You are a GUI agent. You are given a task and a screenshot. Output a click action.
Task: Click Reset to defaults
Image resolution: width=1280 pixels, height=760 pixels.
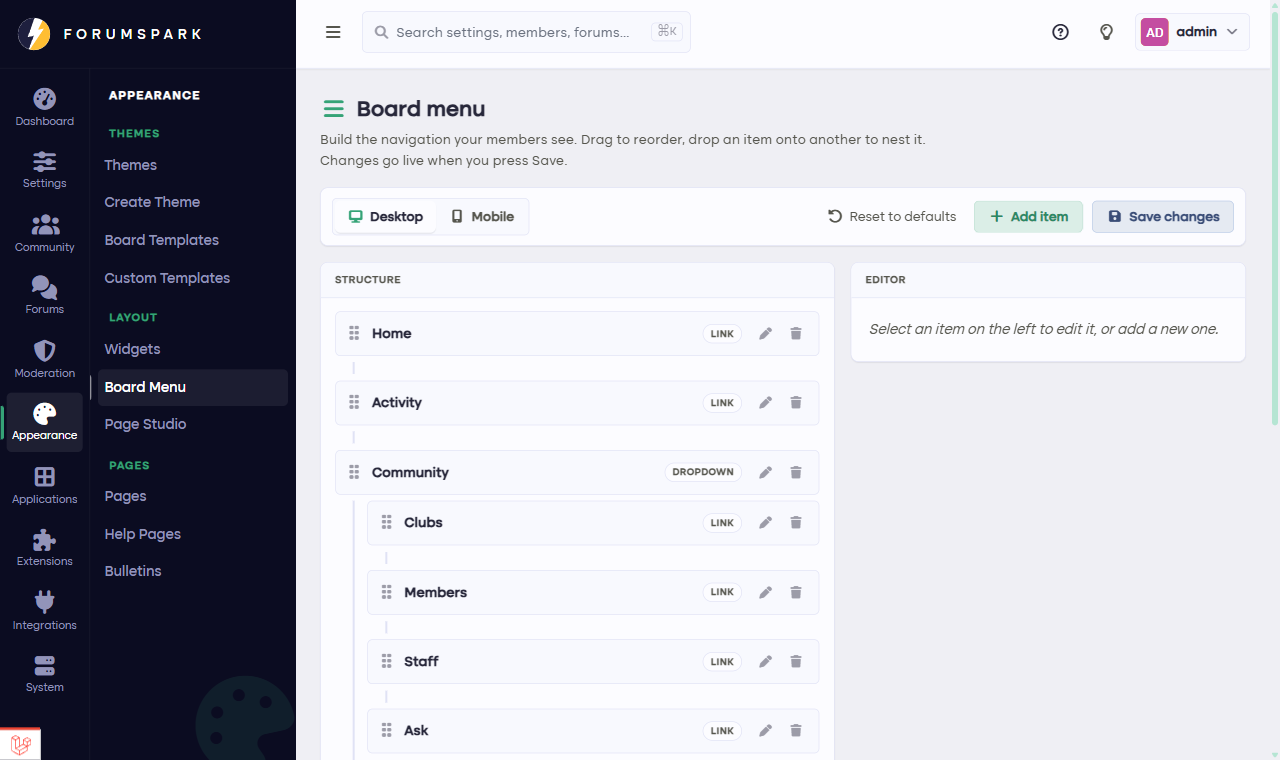[891, 217]
